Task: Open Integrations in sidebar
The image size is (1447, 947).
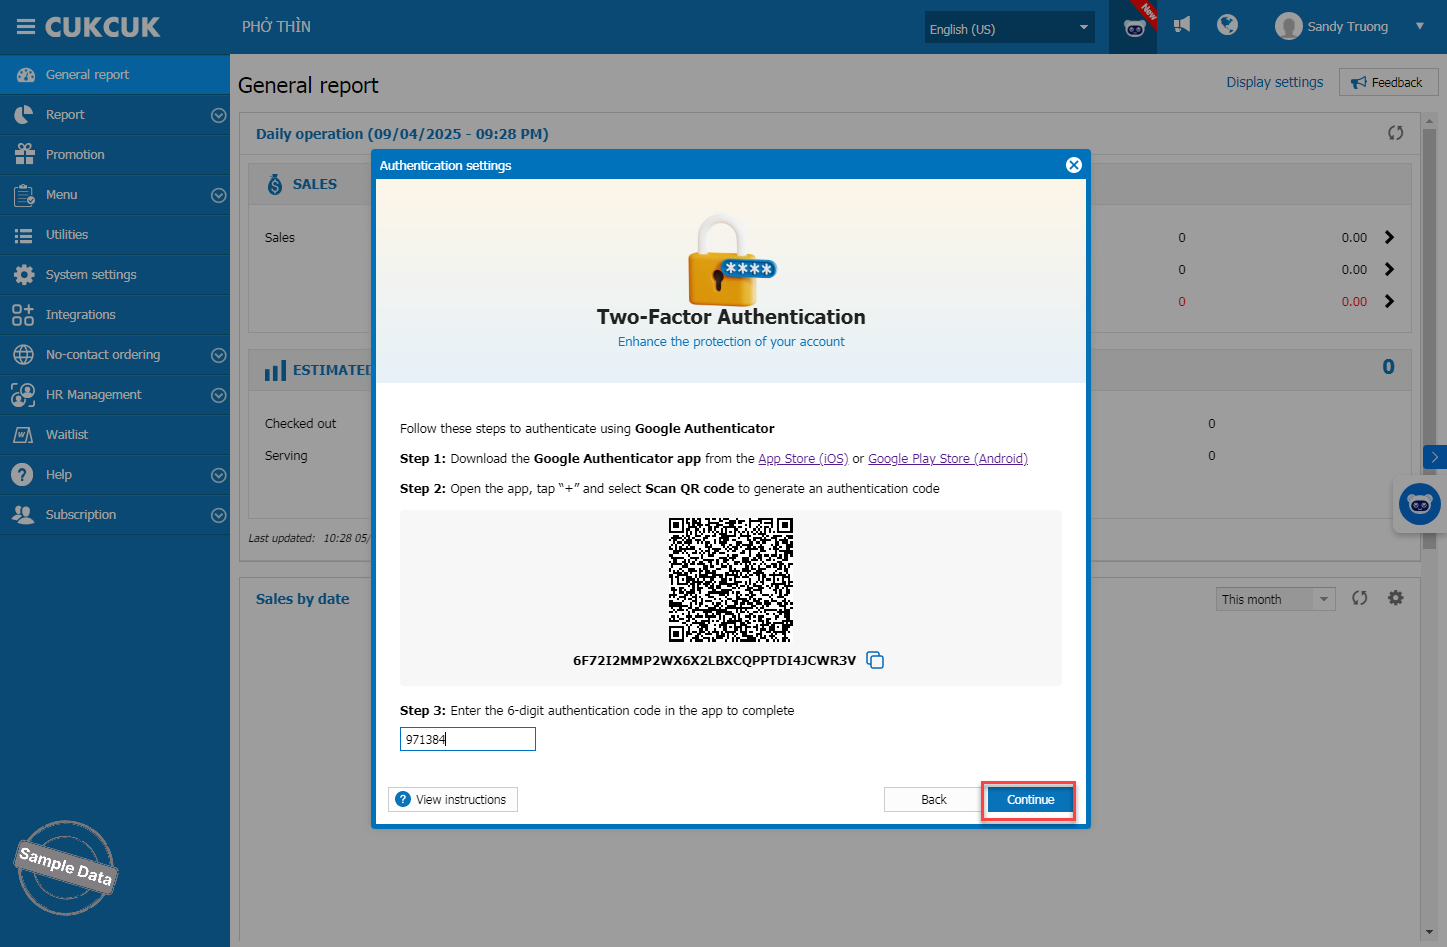Action: 115,315
